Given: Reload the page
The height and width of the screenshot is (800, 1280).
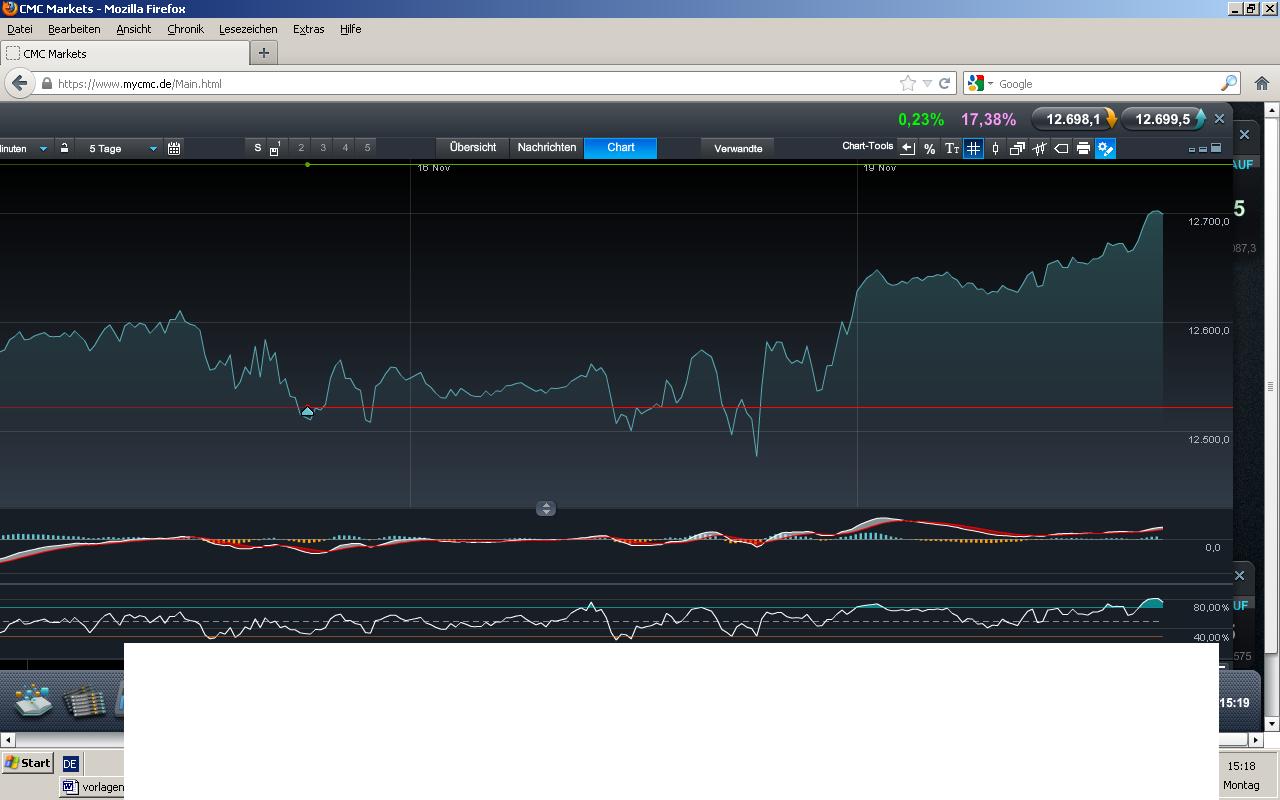Looking at the screenshot, I should (944, 84).
